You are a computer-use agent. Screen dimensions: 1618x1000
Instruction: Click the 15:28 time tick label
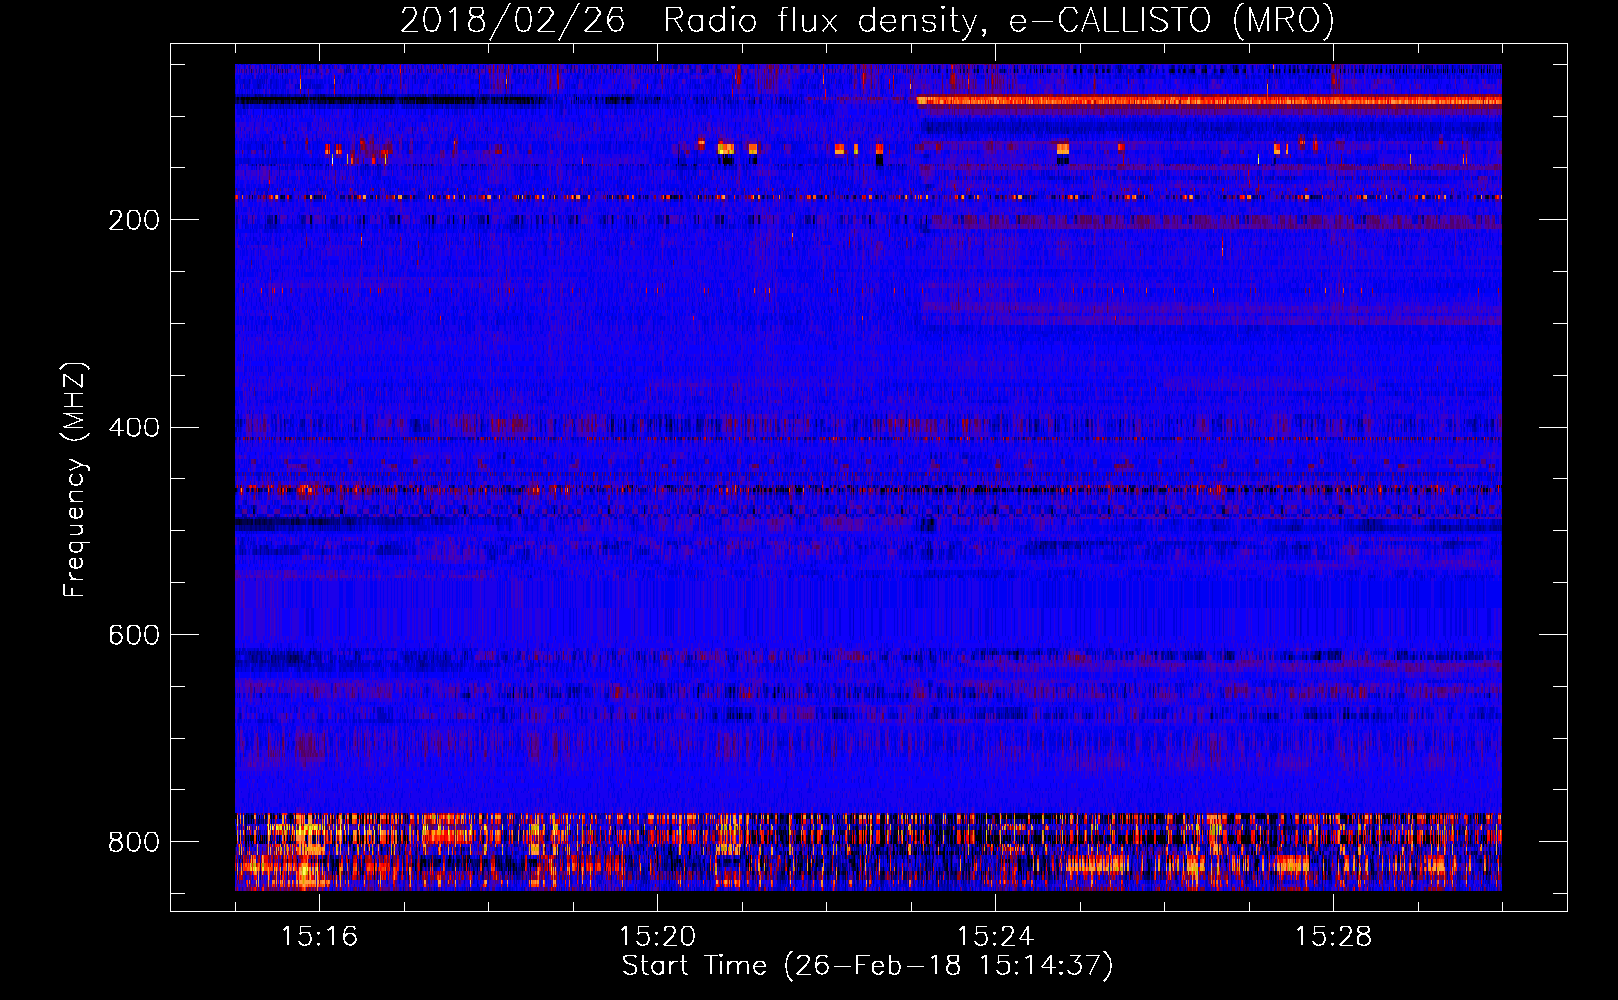pyautogui.click(x=1333, y=937)
